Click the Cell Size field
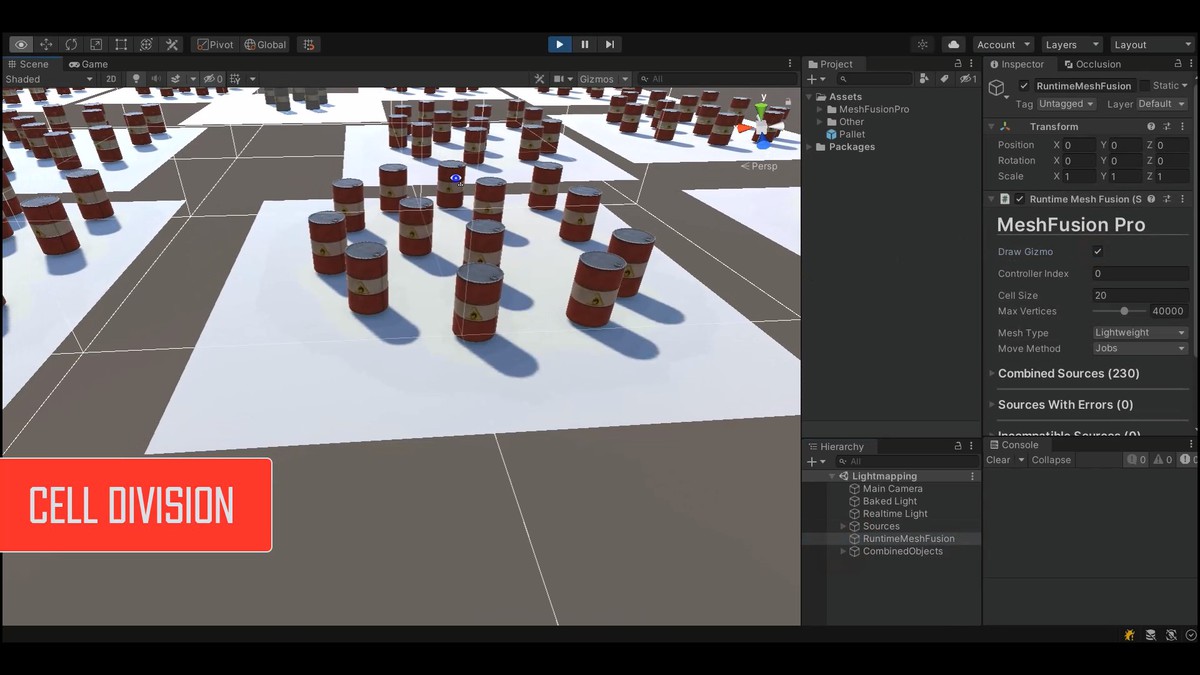1200x675 pixels. pos(1141,295)
